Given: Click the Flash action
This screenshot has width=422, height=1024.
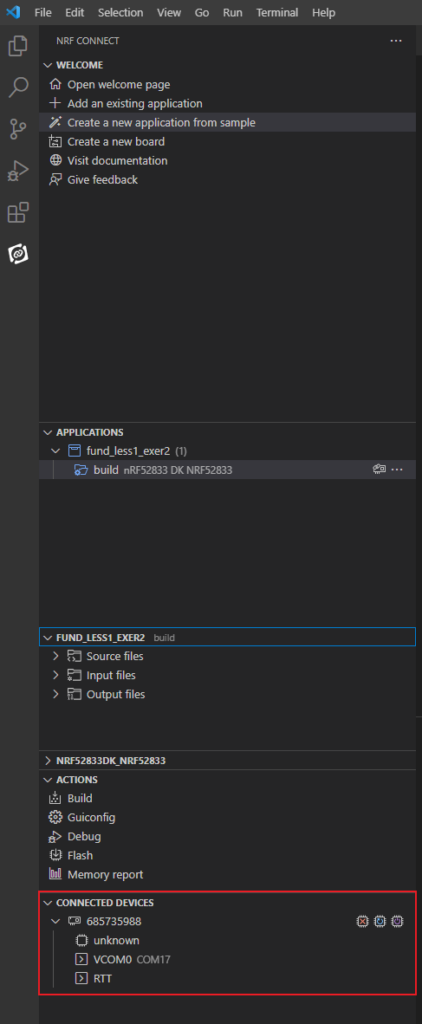Looking at the screenshot, I should (80, 856).
